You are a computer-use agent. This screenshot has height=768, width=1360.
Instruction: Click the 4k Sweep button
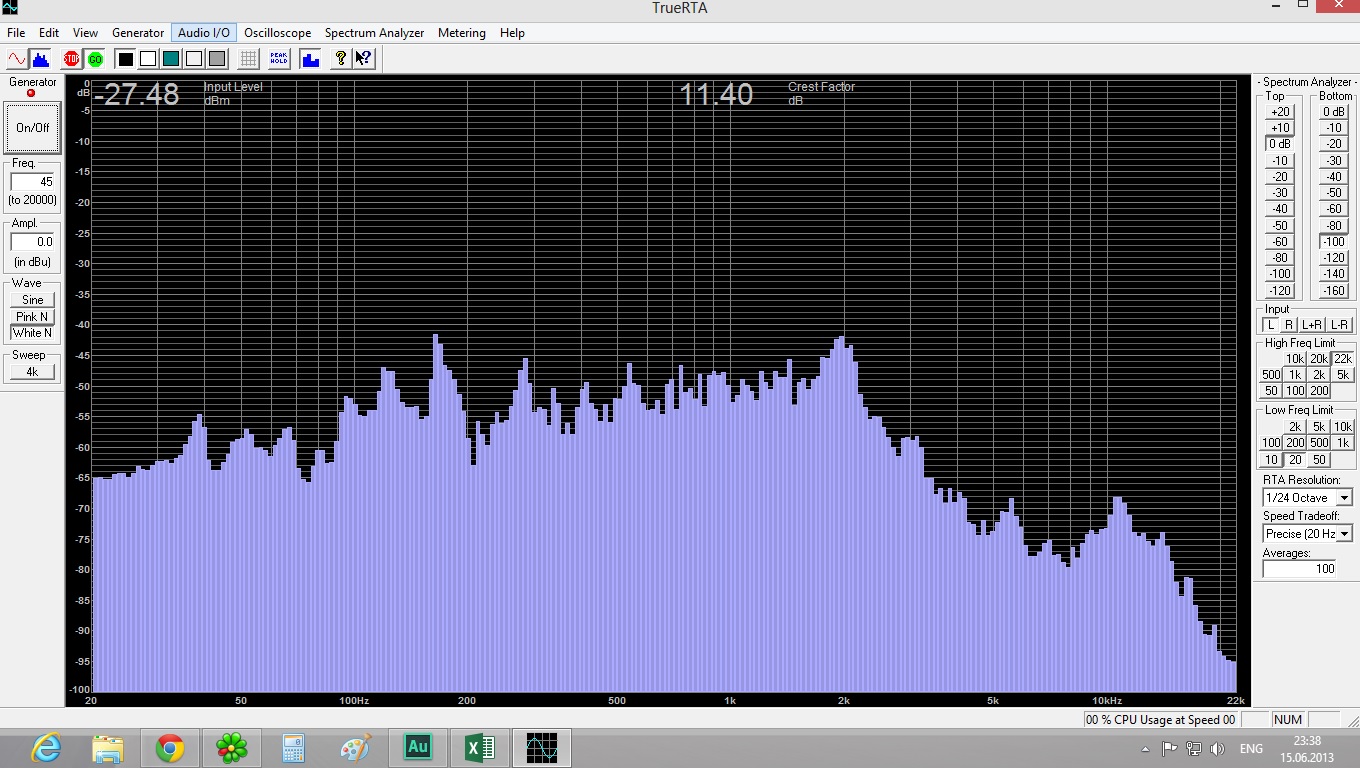pos(32,371)
